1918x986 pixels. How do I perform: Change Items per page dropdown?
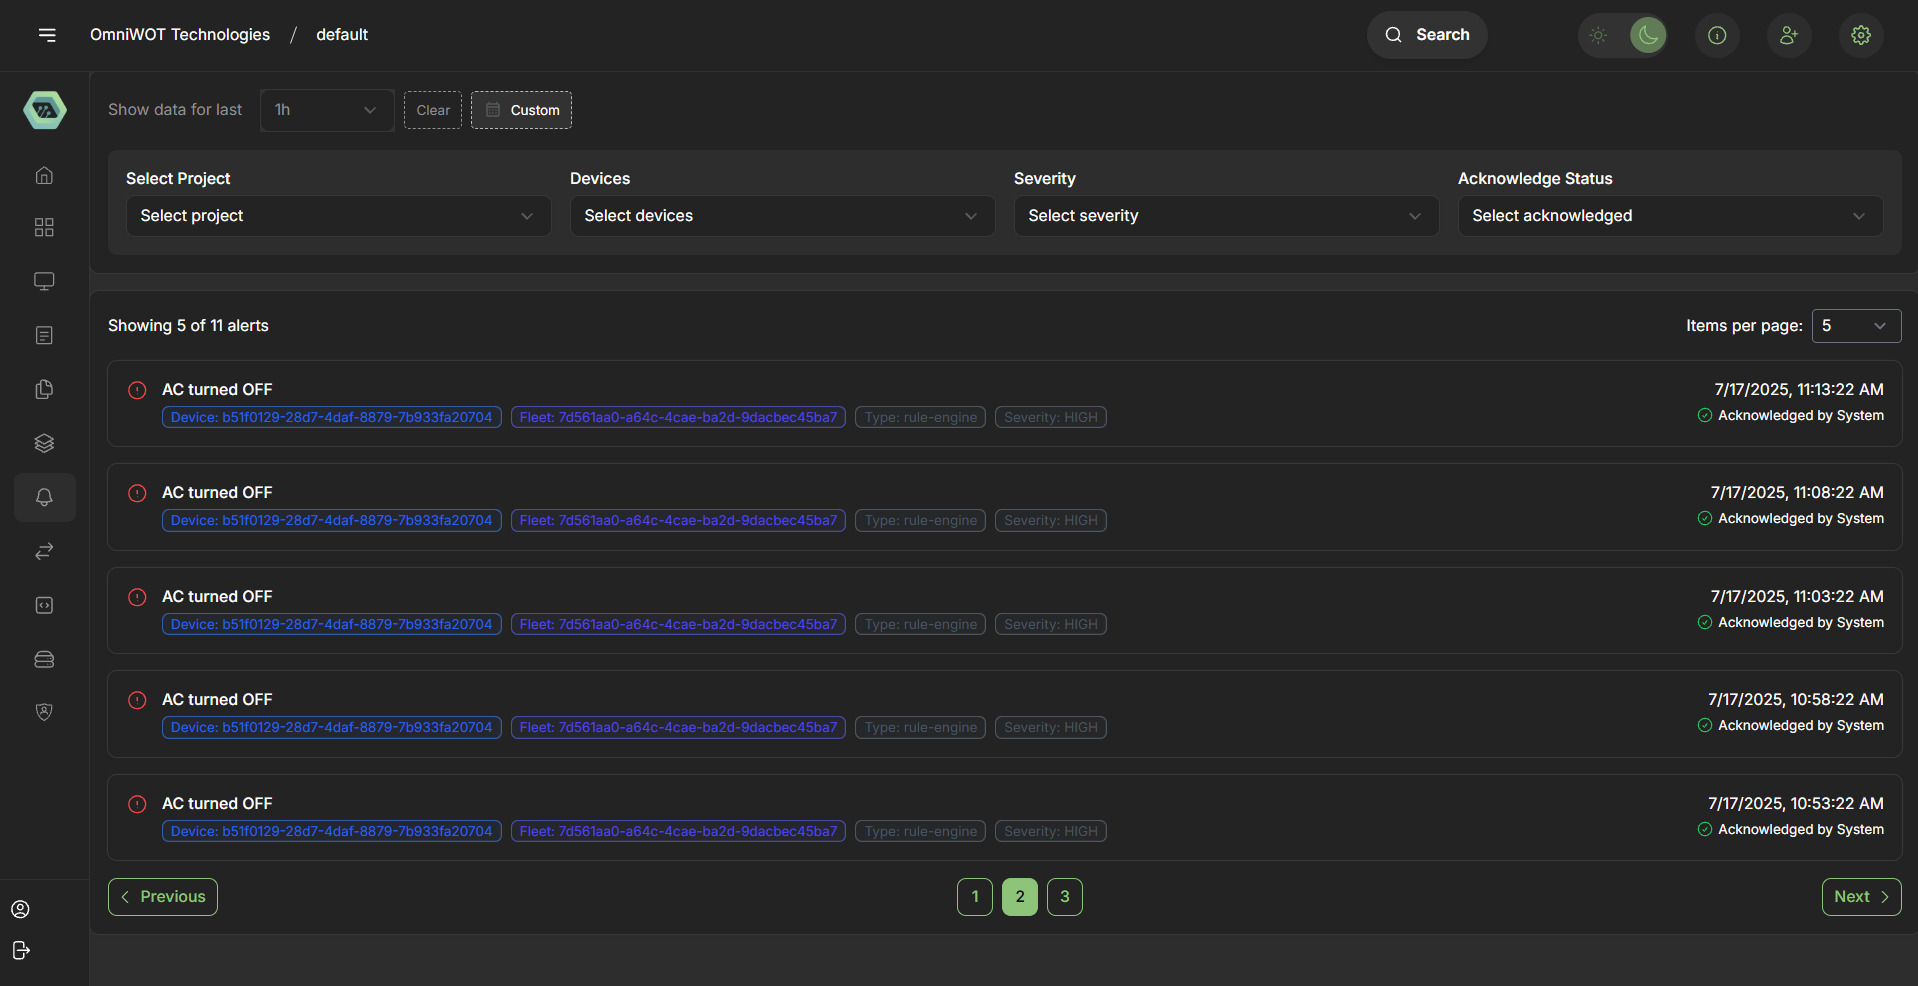[x=1856, y=325]
